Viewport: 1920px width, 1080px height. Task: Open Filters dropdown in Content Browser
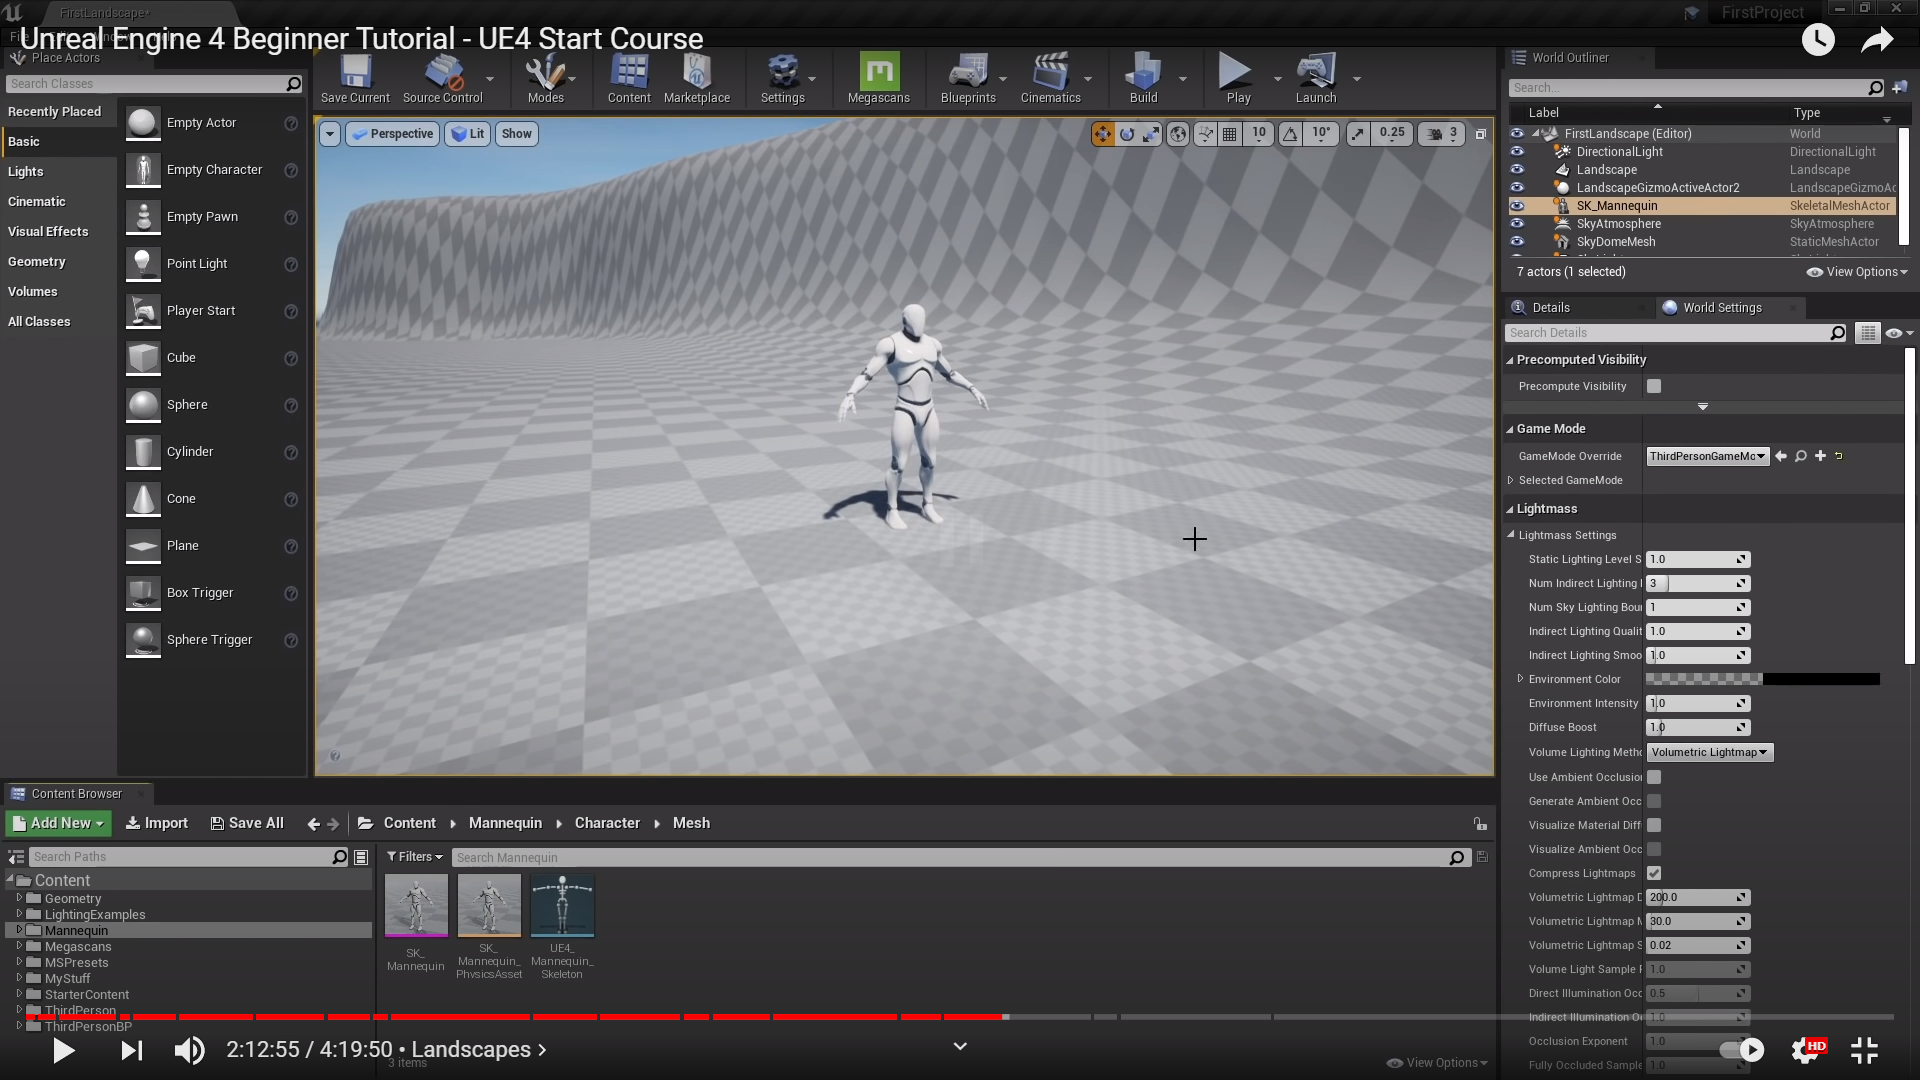pos(415,857)
